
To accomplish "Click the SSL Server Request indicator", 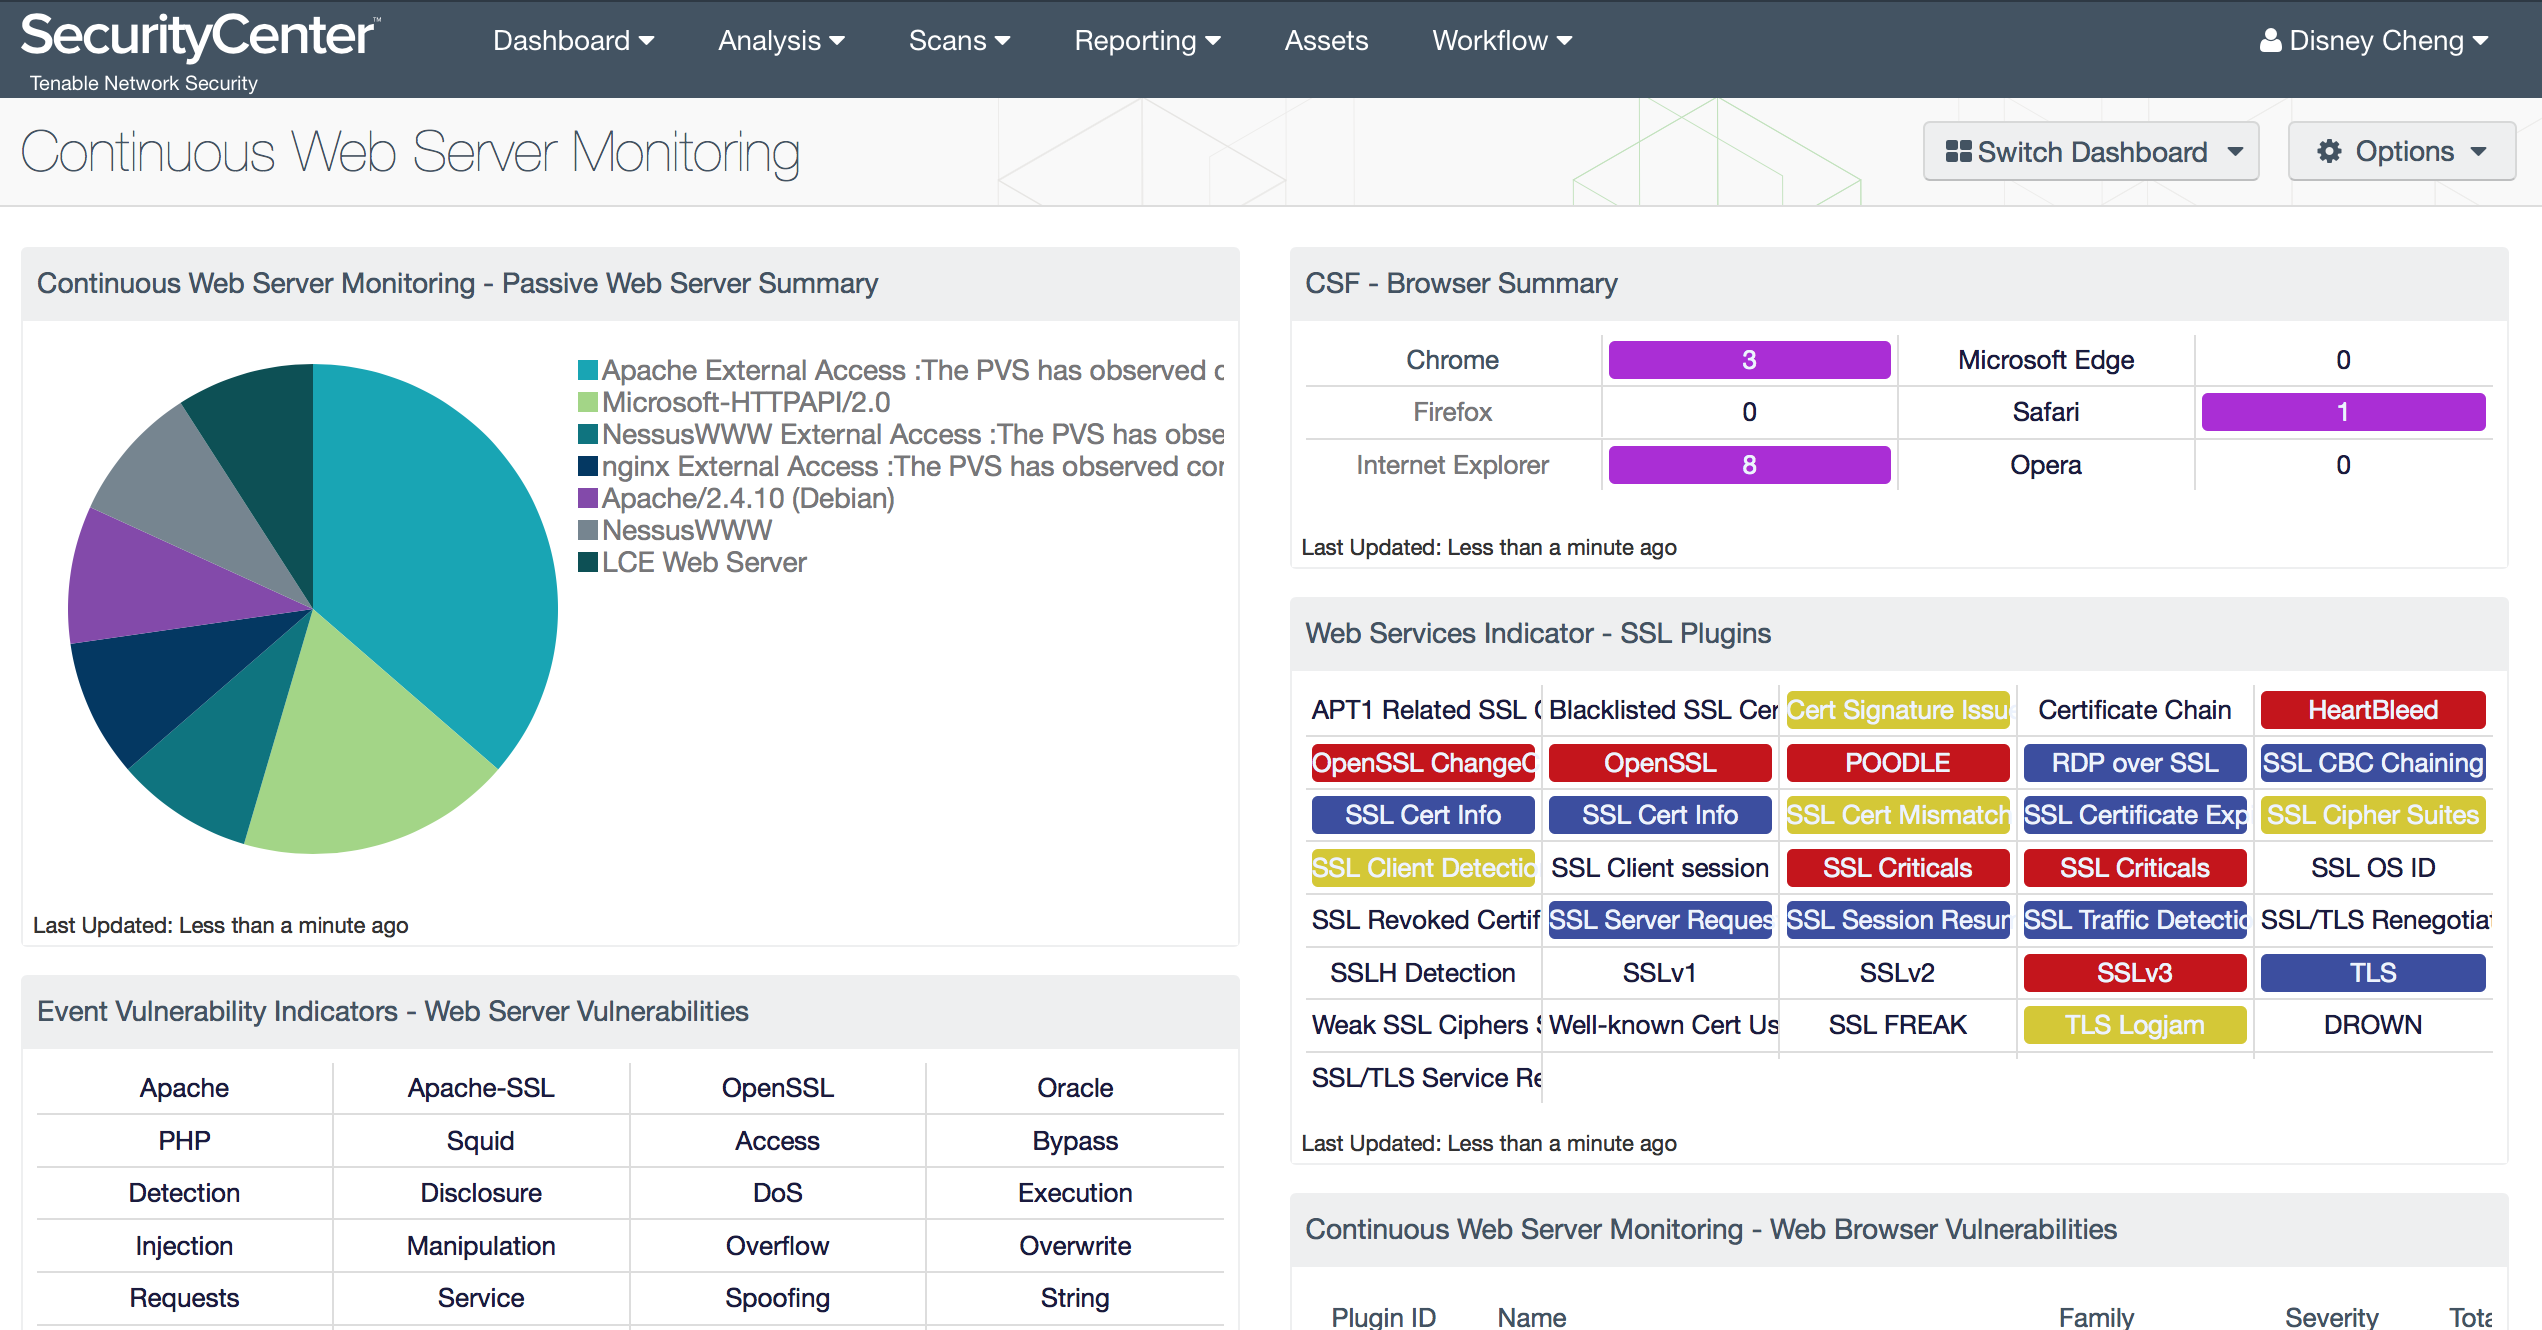I will tap(1660, 920).
